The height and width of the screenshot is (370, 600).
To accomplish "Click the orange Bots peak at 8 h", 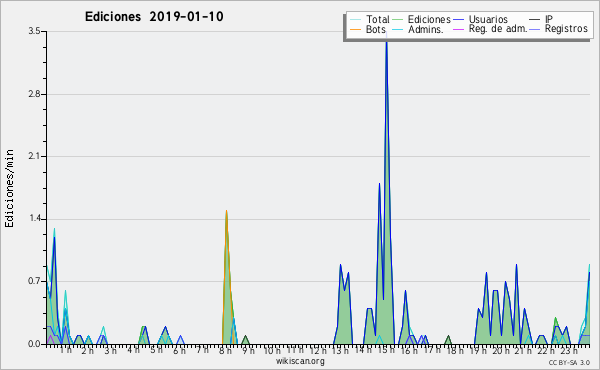I will [x=227, y=211].
